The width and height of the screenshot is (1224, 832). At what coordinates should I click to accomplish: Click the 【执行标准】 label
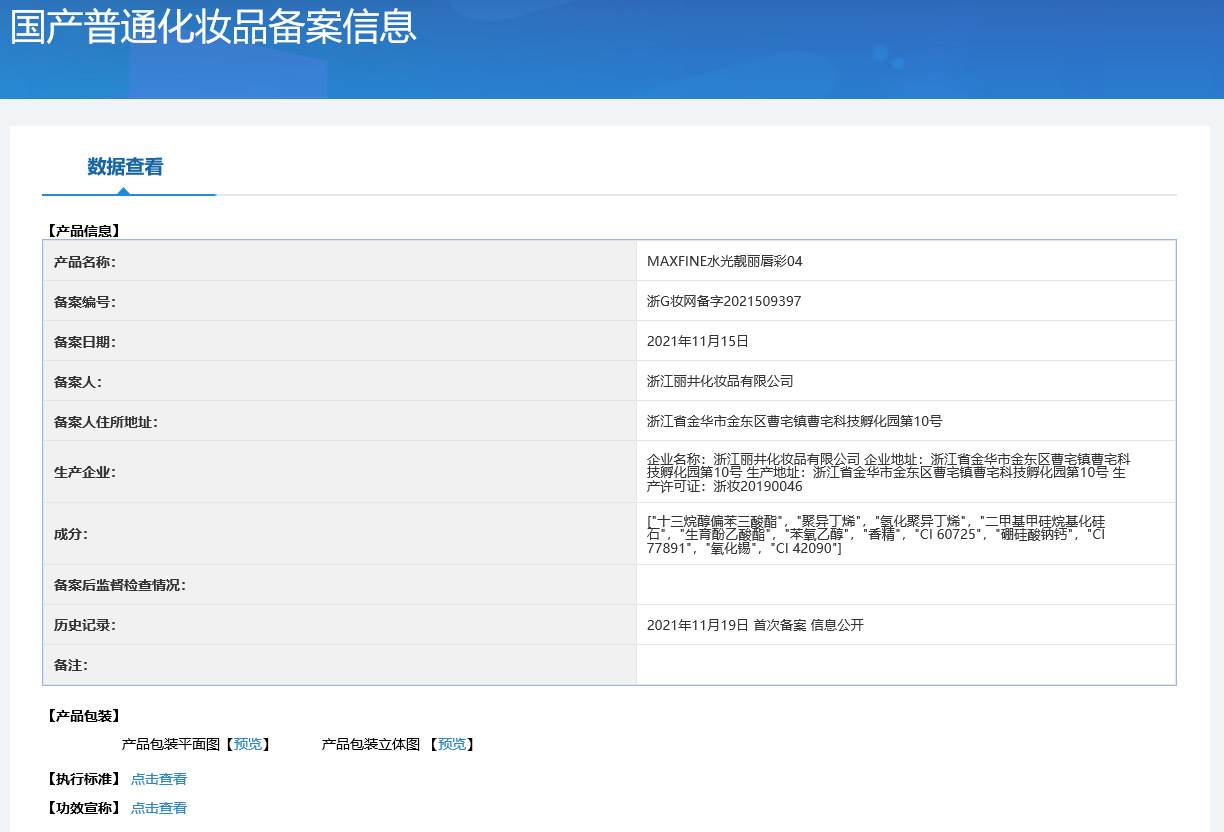pyautogui.click(x=82, y=779)
